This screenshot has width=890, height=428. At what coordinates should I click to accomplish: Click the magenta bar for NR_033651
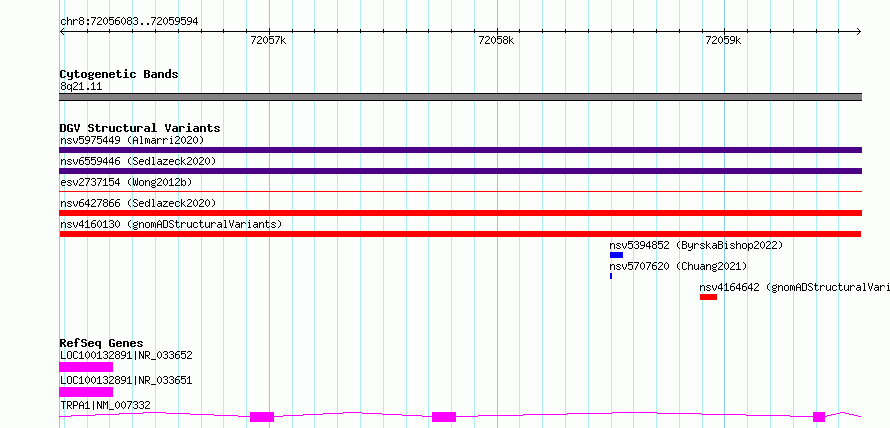pos(86,392)
